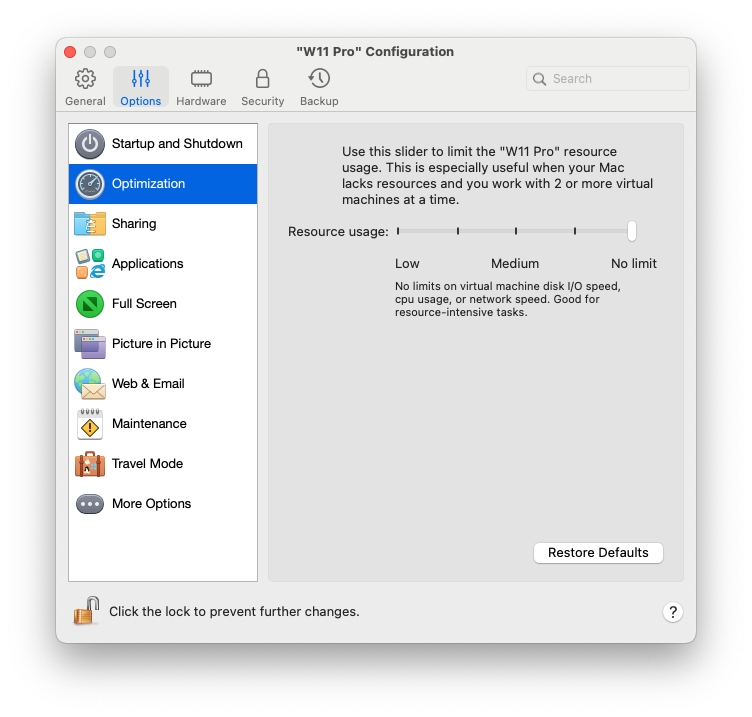This screenshot has width=752, height=717.
Task: Click the help question mark button
Action: pos(673,612)
